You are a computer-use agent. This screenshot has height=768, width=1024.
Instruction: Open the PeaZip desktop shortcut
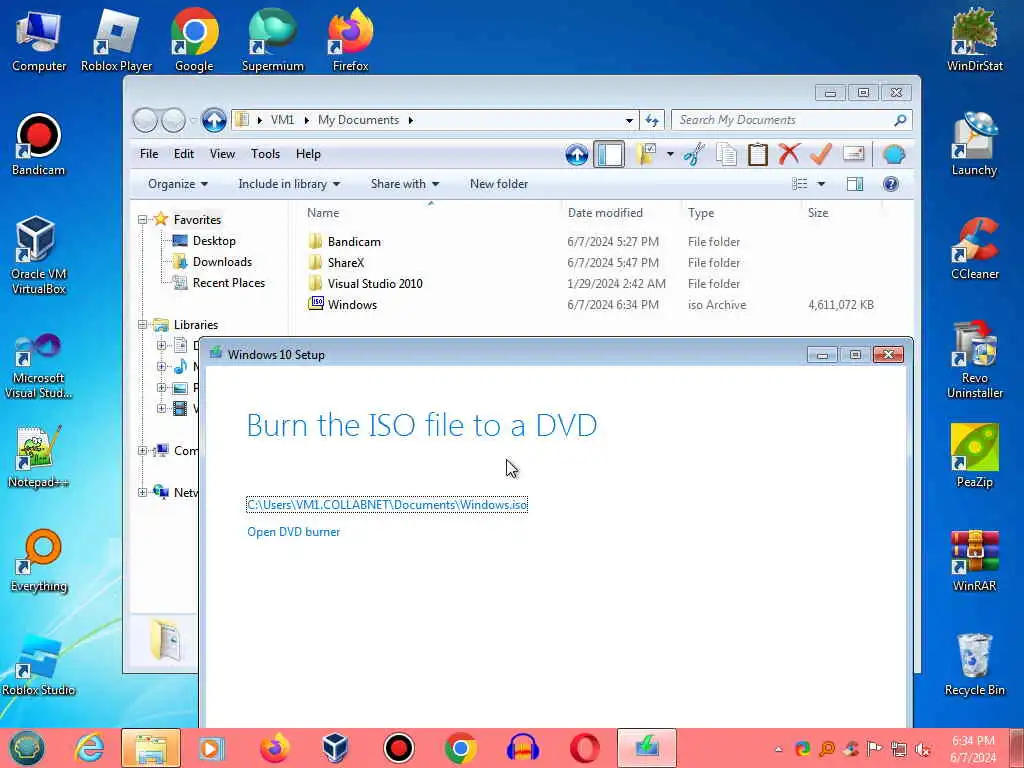(974, 456)
